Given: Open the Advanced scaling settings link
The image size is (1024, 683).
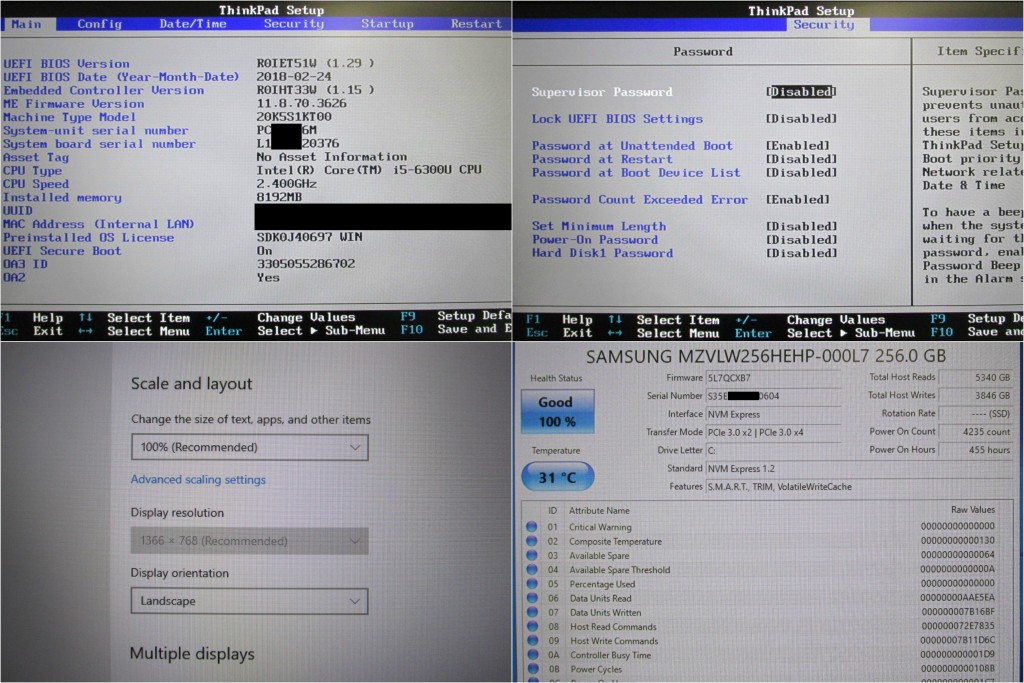Looking at the screenshot, I should (x=198, y=479).
